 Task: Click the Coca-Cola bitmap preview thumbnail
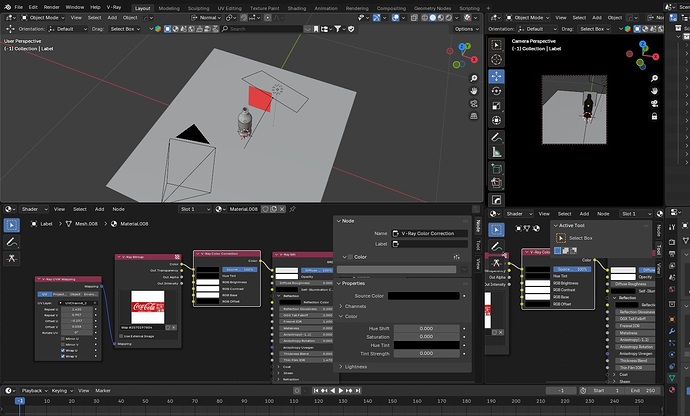(148, 307)
